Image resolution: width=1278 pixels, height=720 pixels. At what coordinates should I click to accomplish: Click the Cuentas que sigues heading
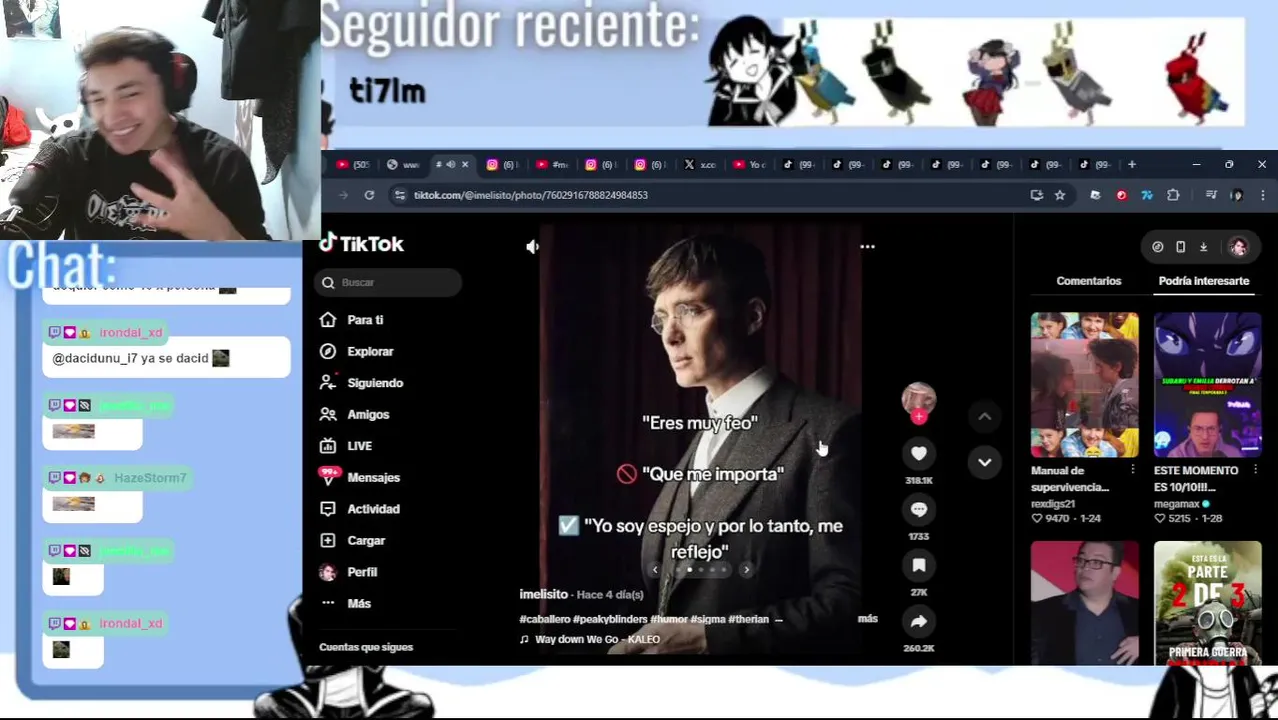click(x=366, y=648)
